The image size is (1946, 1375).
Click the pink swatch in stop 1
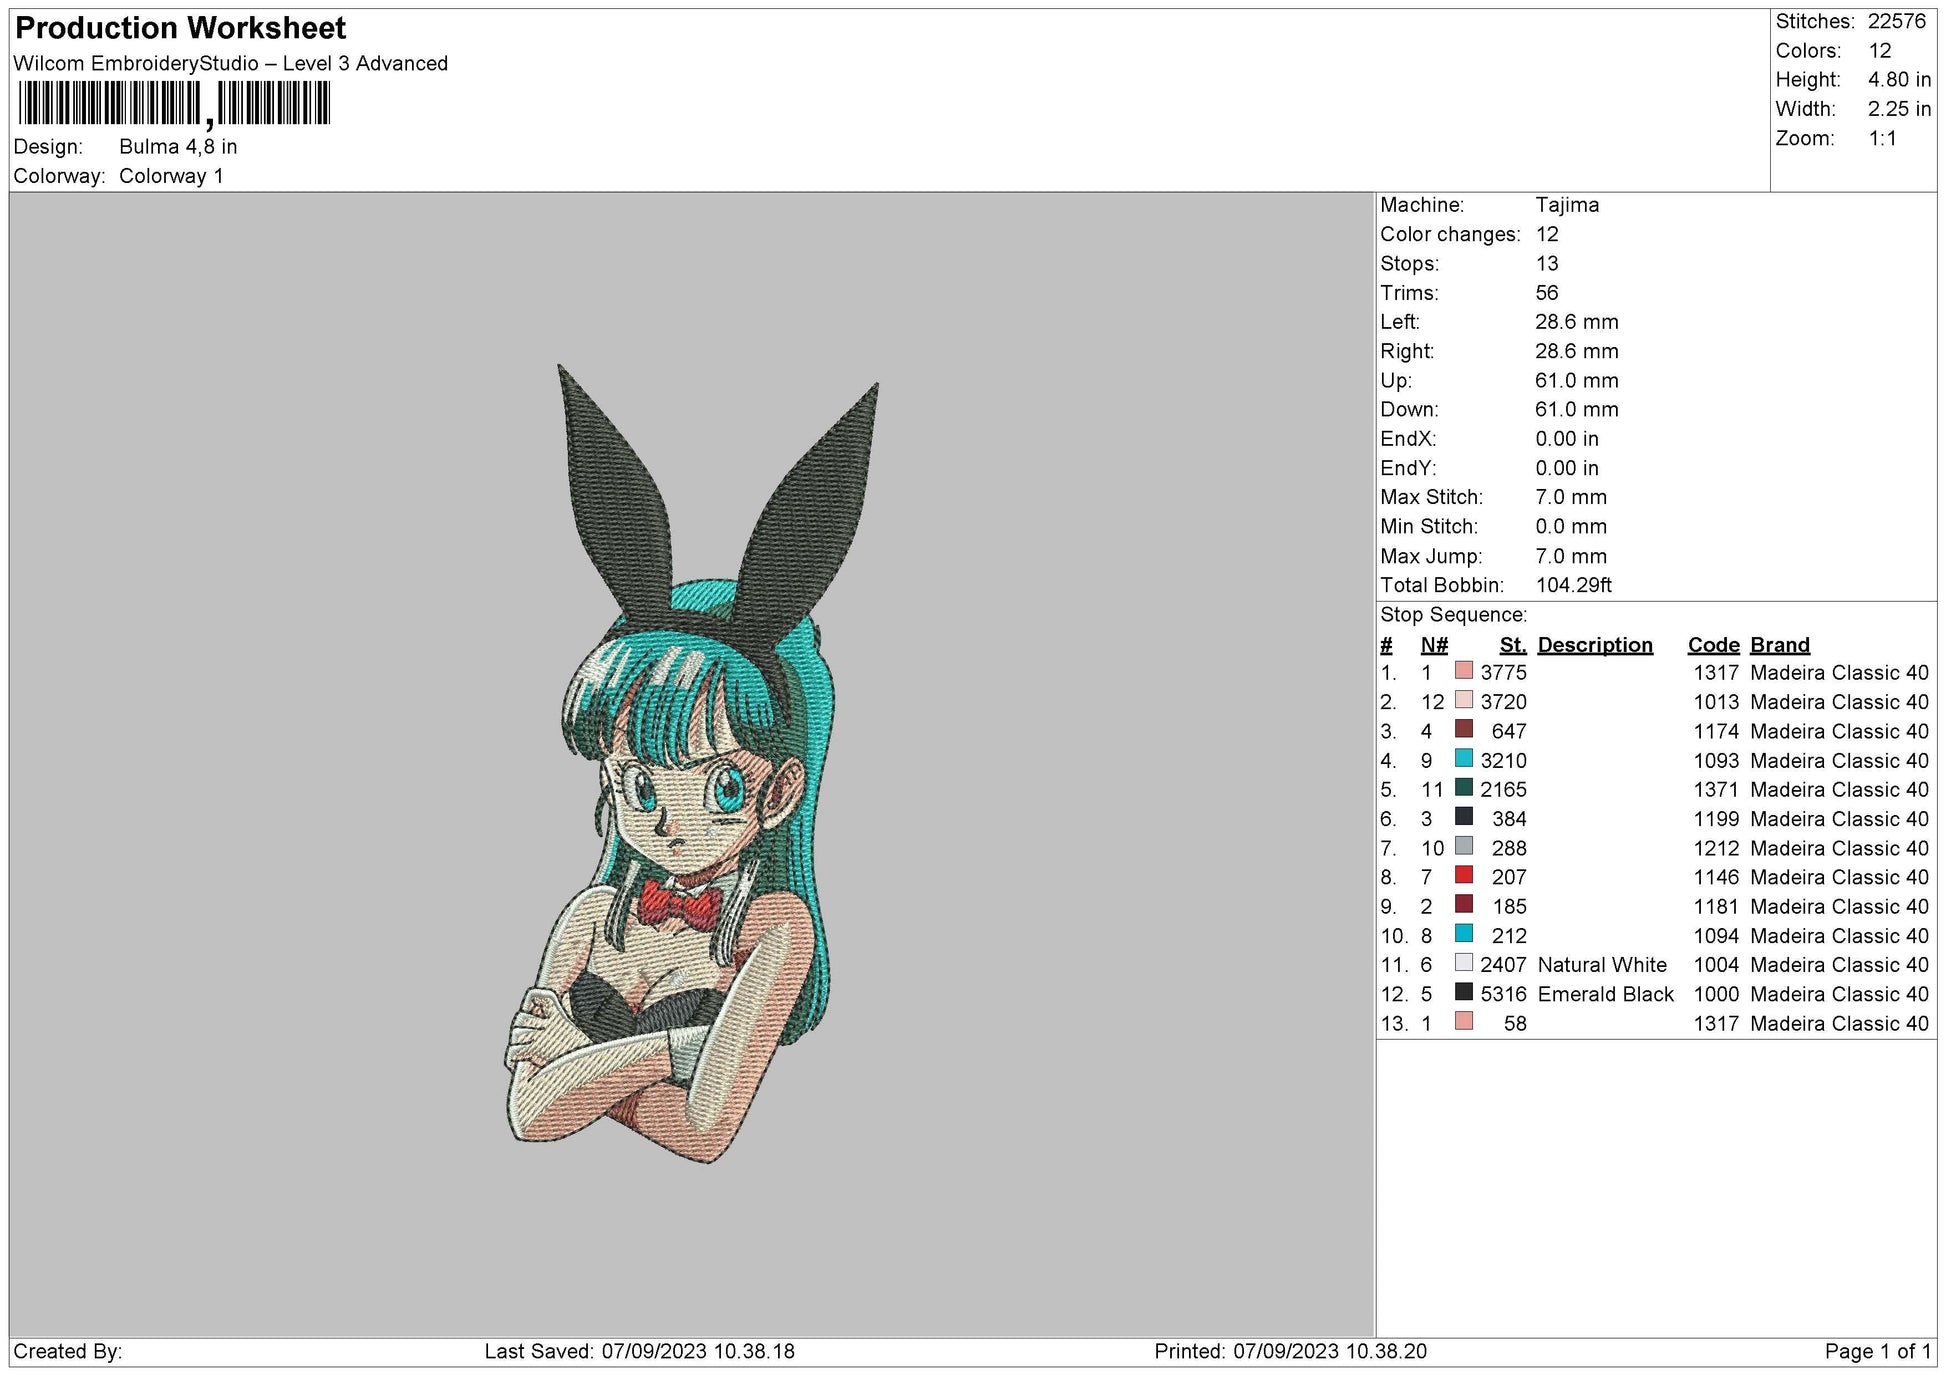point(1463,671)
